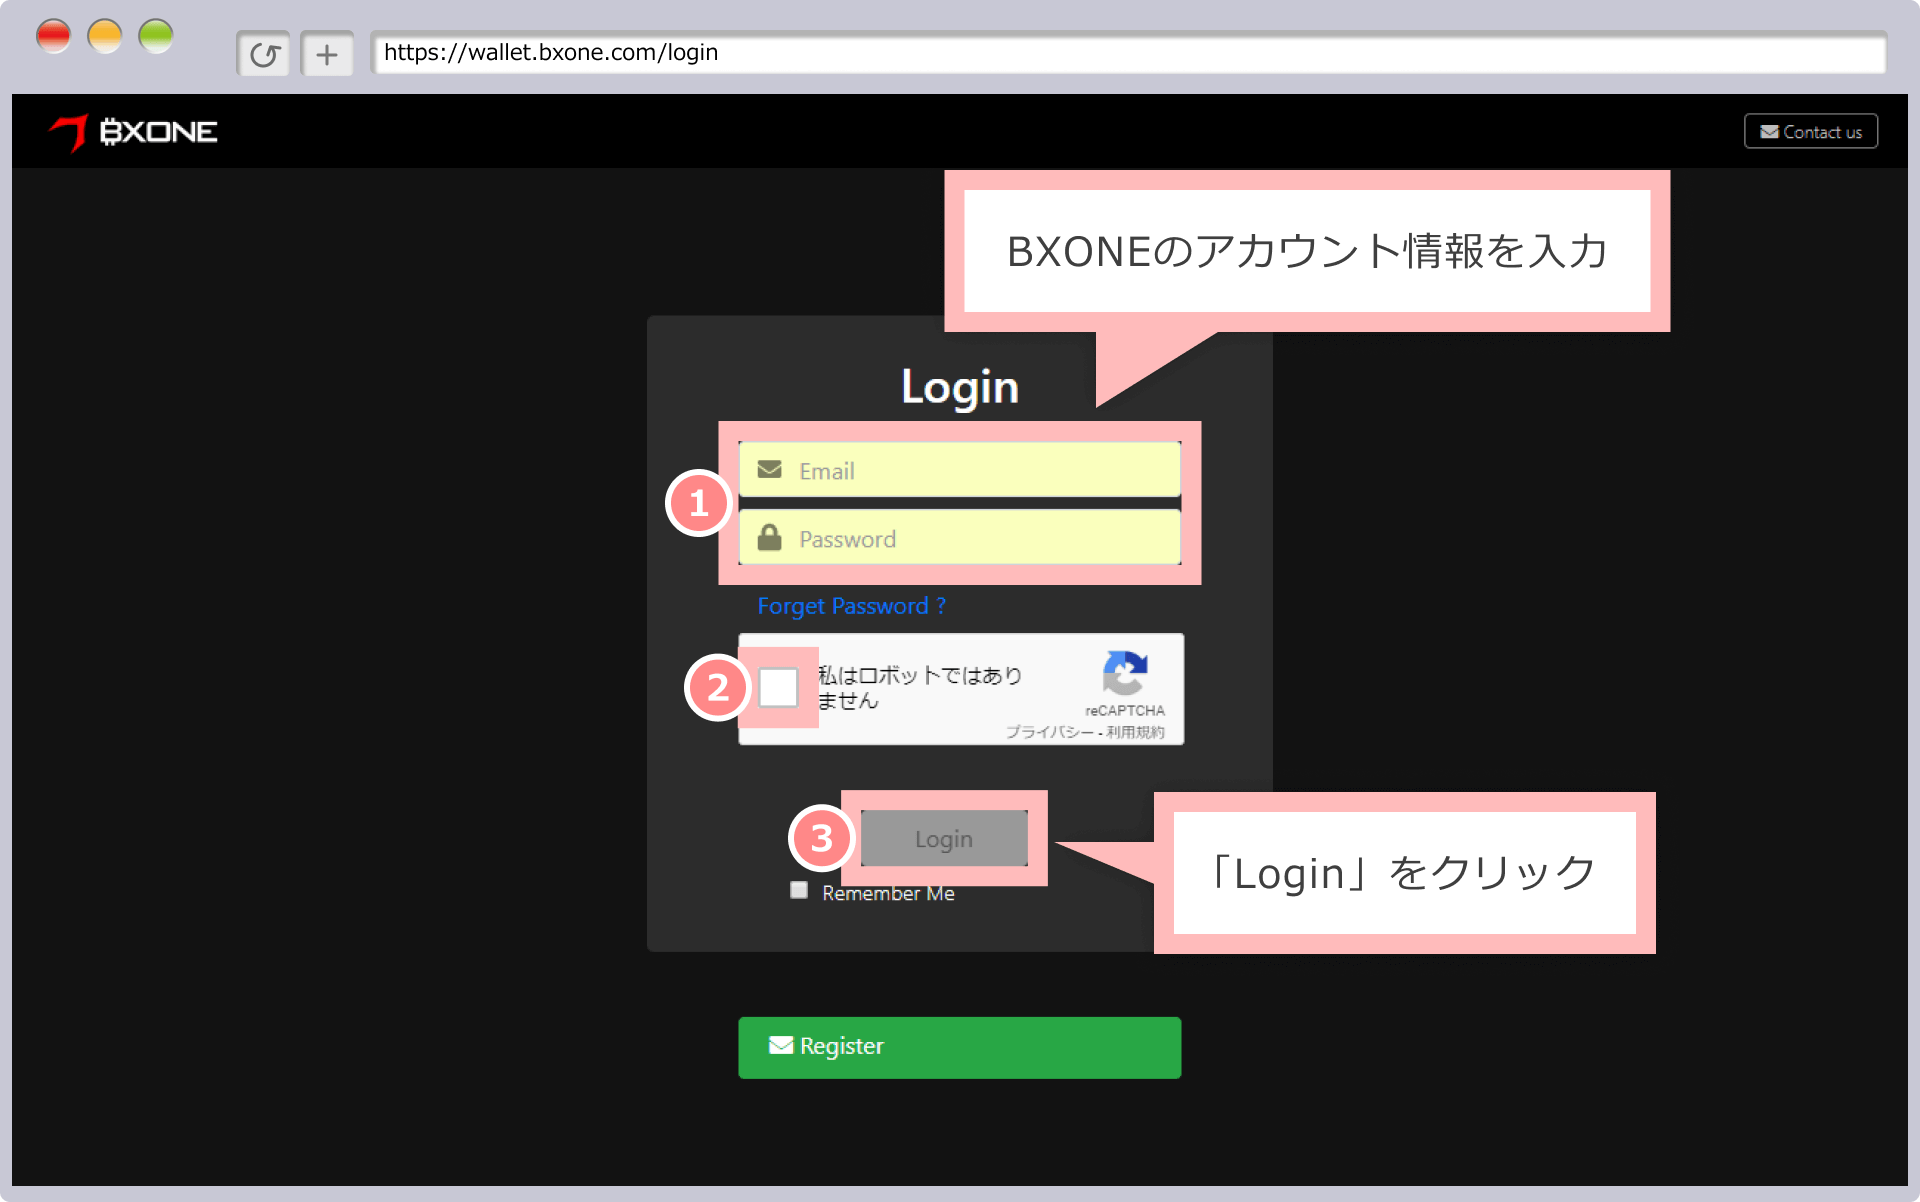Image resolution: width=1920 pixels, height=1202 pixels.
Task: Click the reCAPTCHA logo icon
Action: 1124,673
